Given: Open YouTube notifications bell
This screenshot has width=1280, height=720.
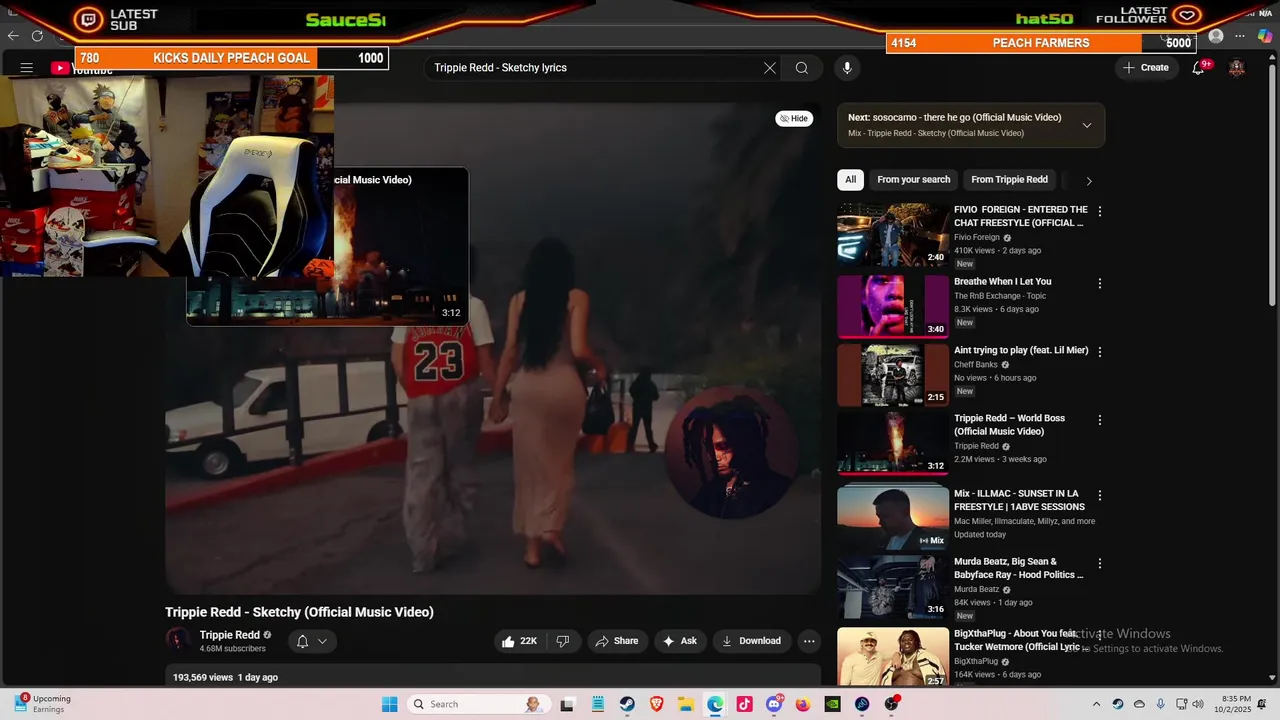Looking at the screenshot, I should point(1198,68).
